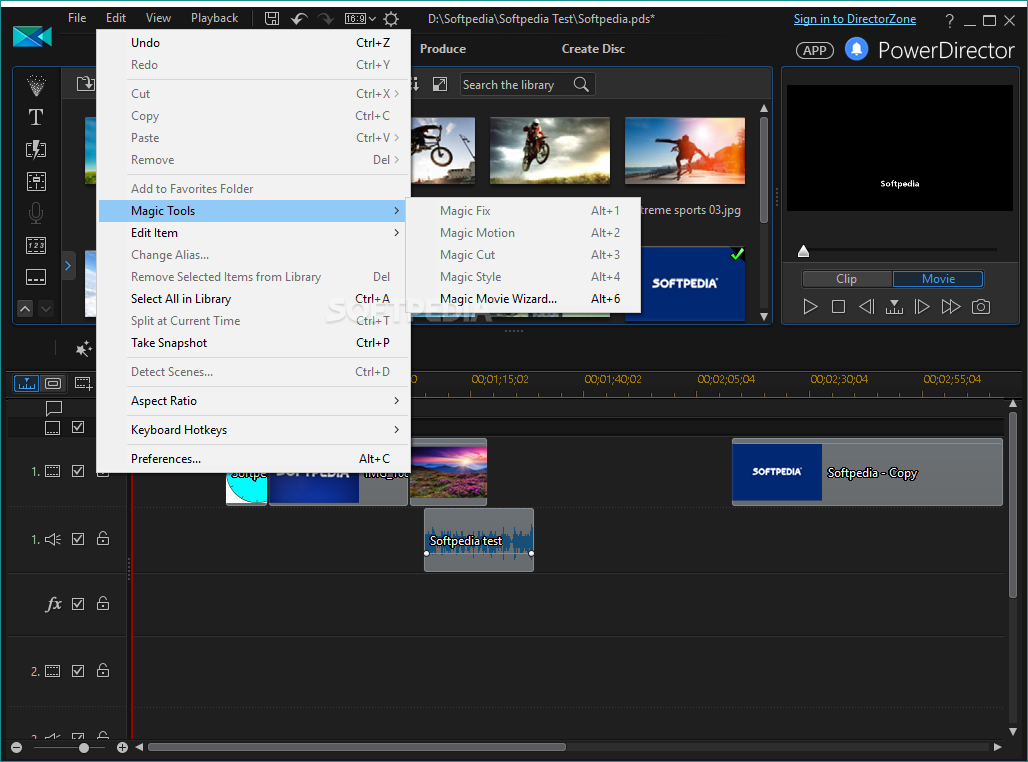The height and width of the screenshot is (762, 1028).
Task: Select the Softpedia - Copy timeline clip
Action: tap(867, 472)
